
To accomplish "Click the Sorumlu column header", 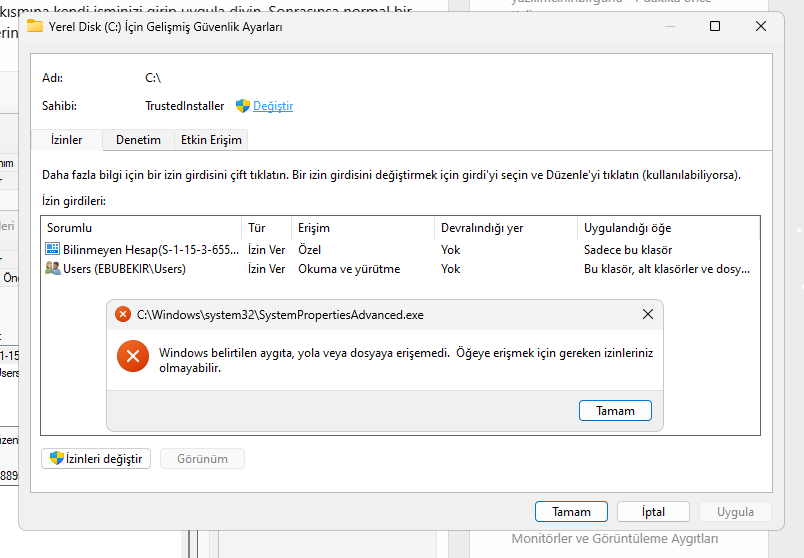I will click(x=142, y=228).
